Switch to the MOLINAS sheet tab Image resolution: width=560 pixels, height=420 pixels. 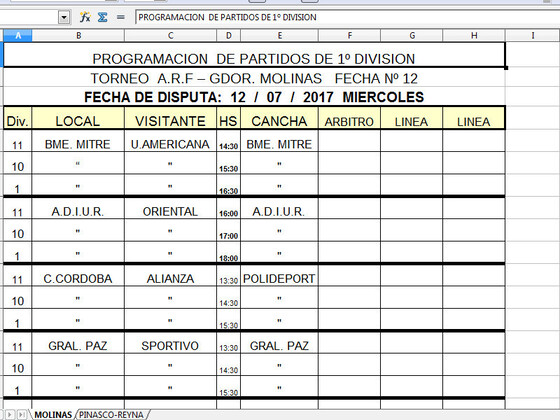click(53, 415)
